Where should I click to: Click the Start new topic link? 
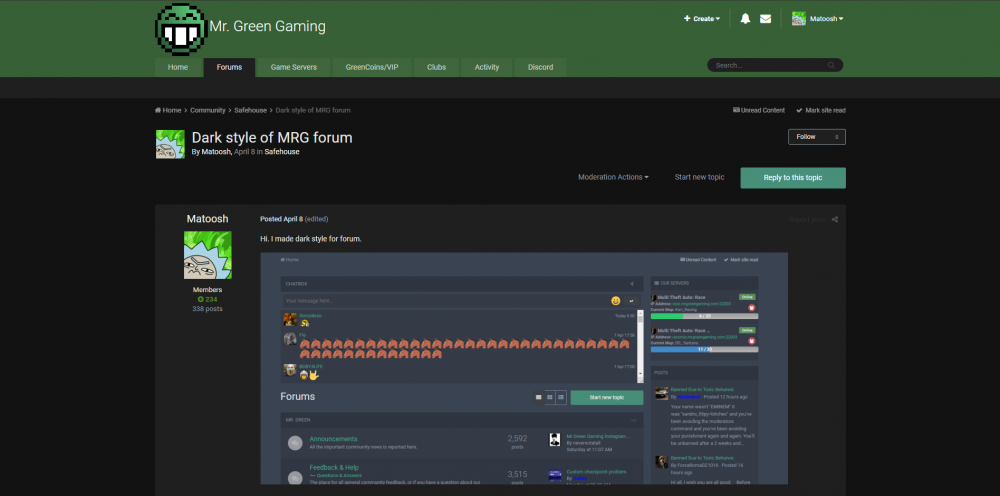pyautogui.click(x=699, y=177)
